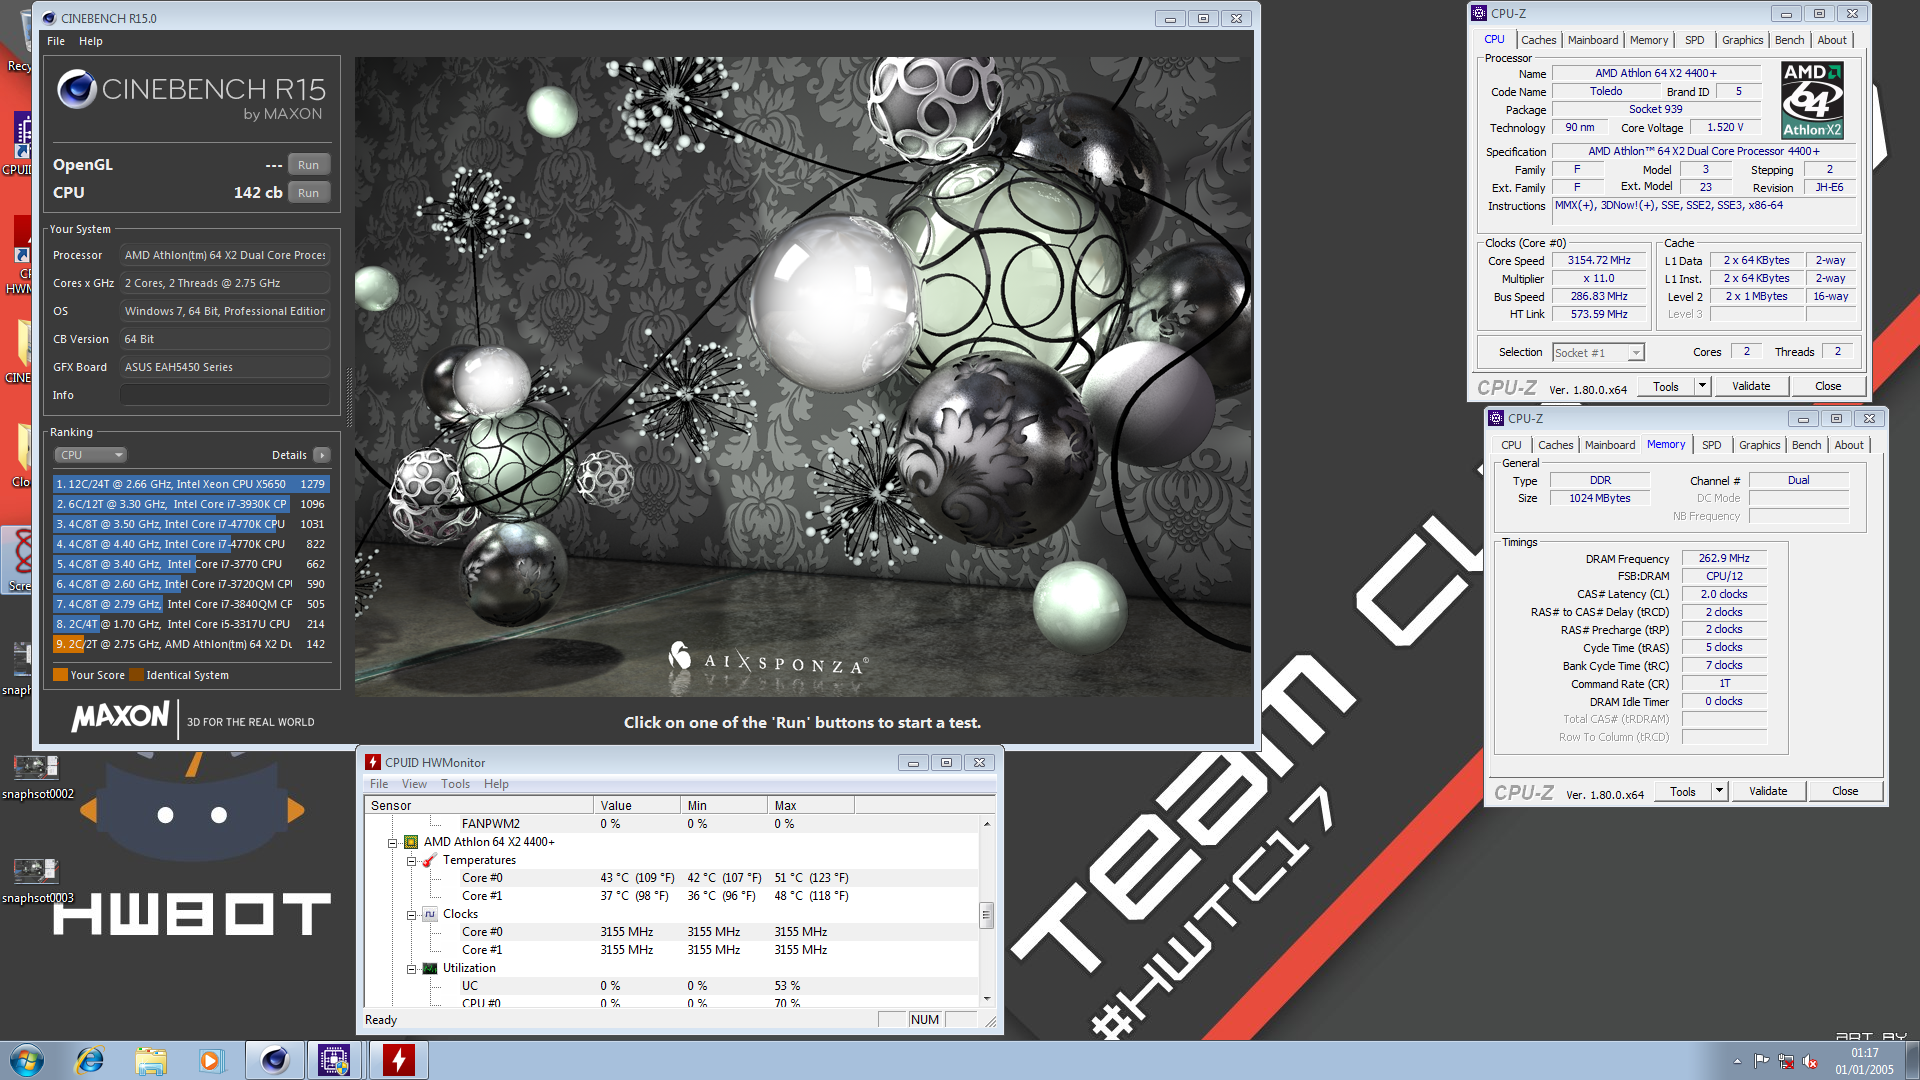
Task: Run the OpenGL benchmark test
Action: coord(308,165)
